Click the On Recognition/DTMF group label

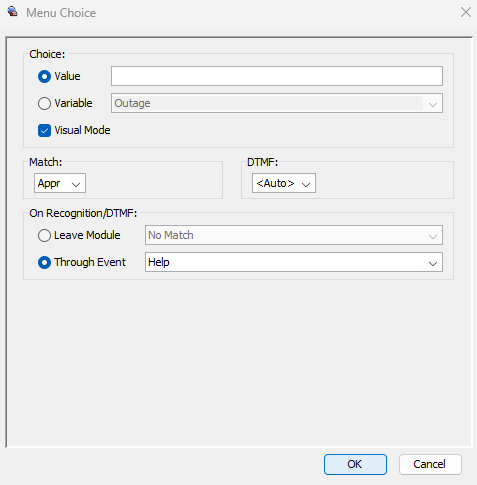(83, 213)
